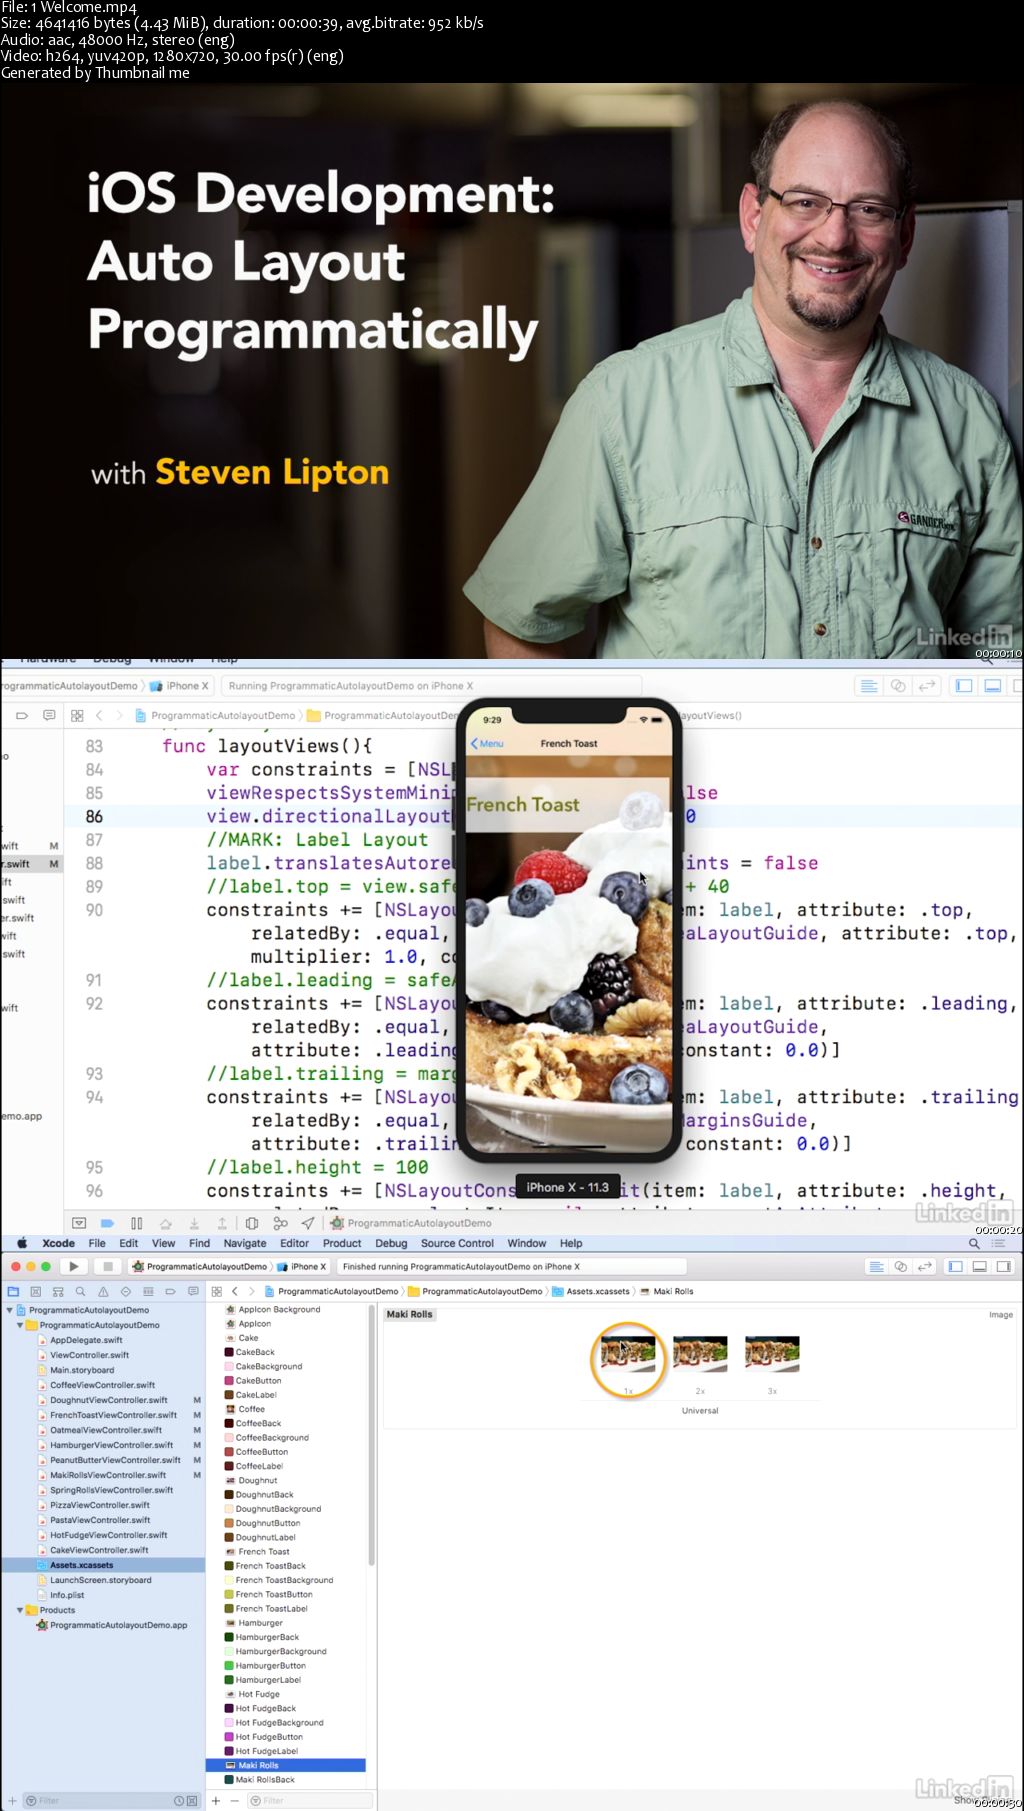Open the Find navigator magnifier icon
Viewport: 1024px width, 1811px height.
[x=81, y=1291]
